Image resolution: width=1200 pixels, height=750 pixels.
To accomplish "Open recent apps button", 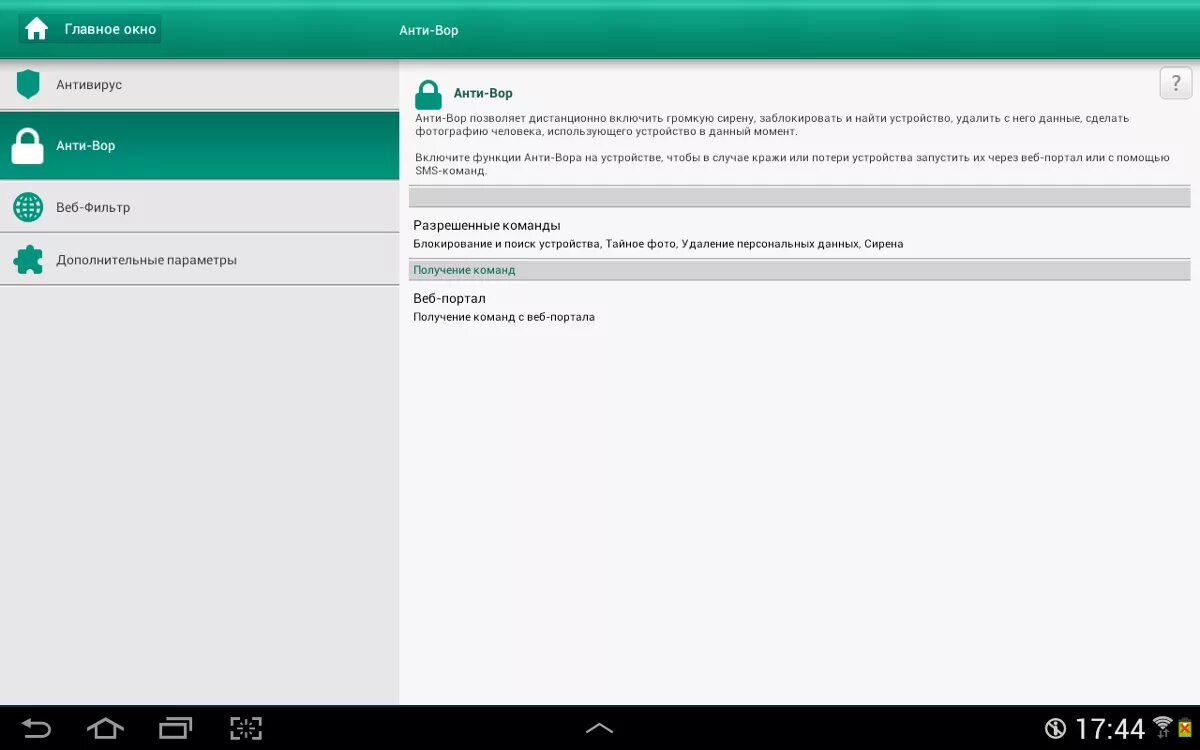I will pos(175,728).
